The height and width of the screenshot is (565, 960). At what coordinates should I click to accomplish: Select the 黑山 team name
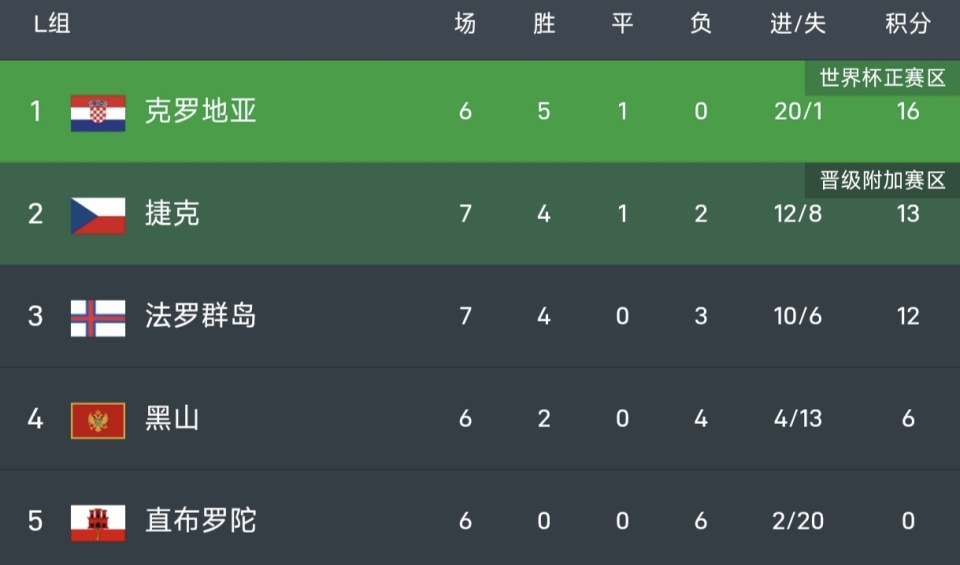pos(172,419)
